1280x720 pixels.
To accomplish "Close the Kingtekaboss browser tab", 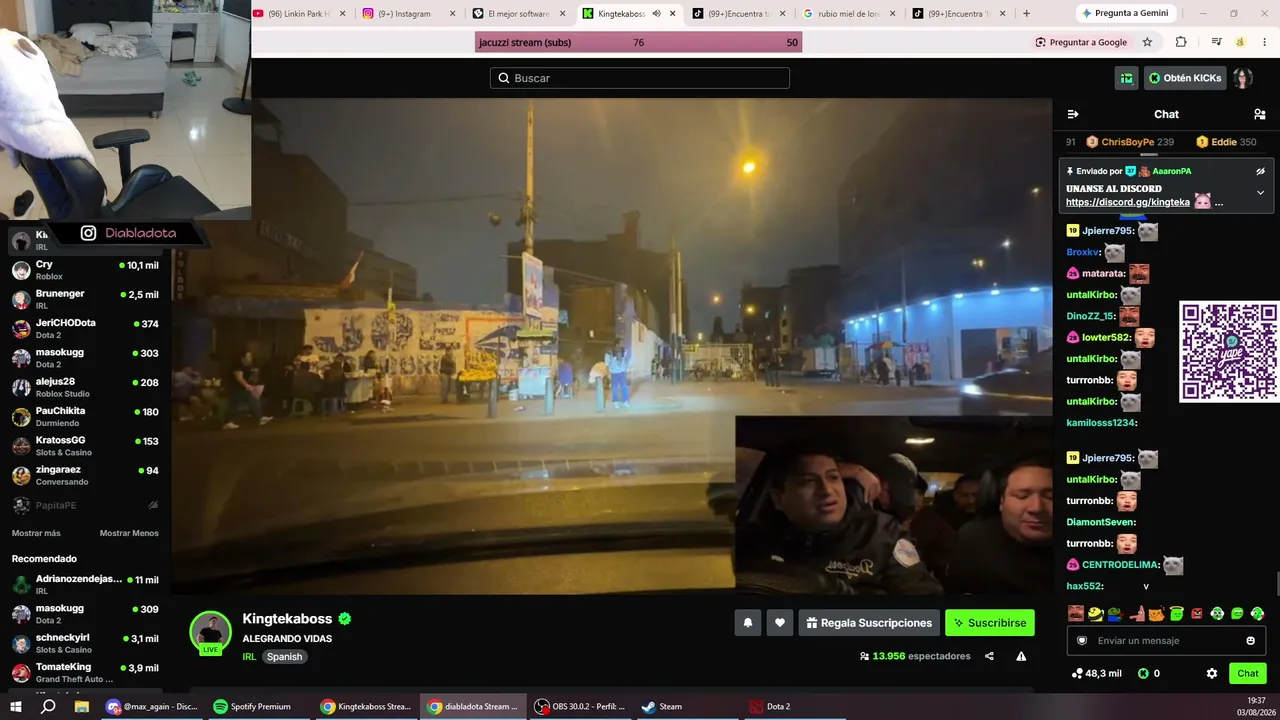I will pyautogui.click(x=672, y=14).
